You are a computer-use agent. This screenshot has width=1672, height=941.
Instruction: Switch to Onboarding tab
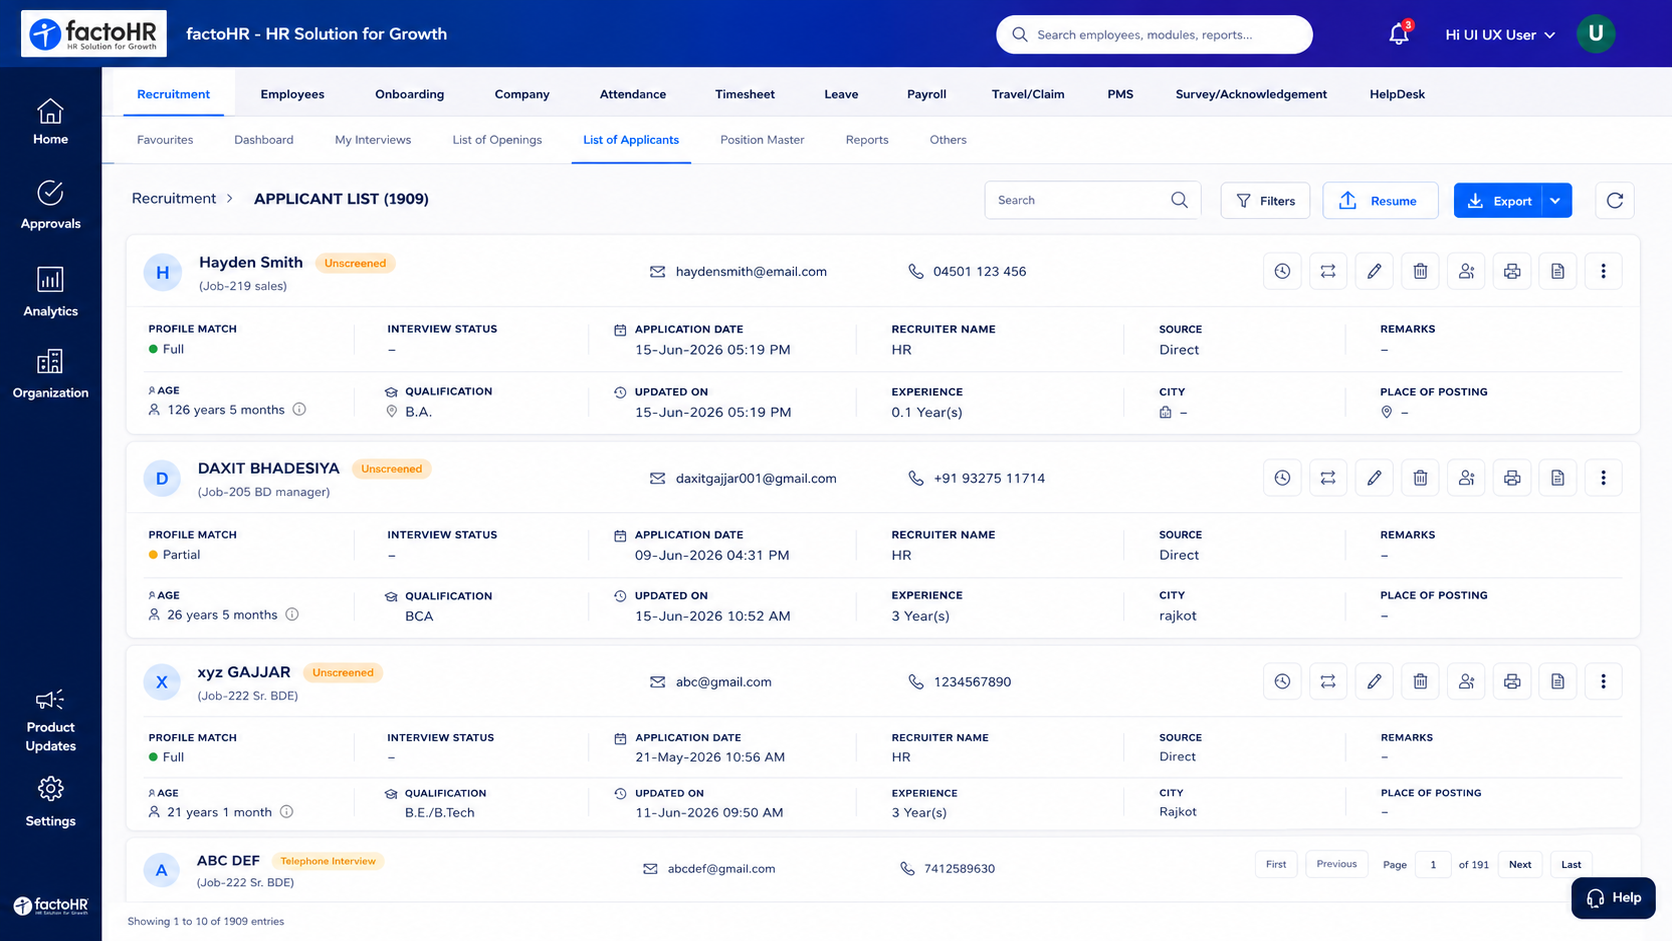[x=409, y=94]
